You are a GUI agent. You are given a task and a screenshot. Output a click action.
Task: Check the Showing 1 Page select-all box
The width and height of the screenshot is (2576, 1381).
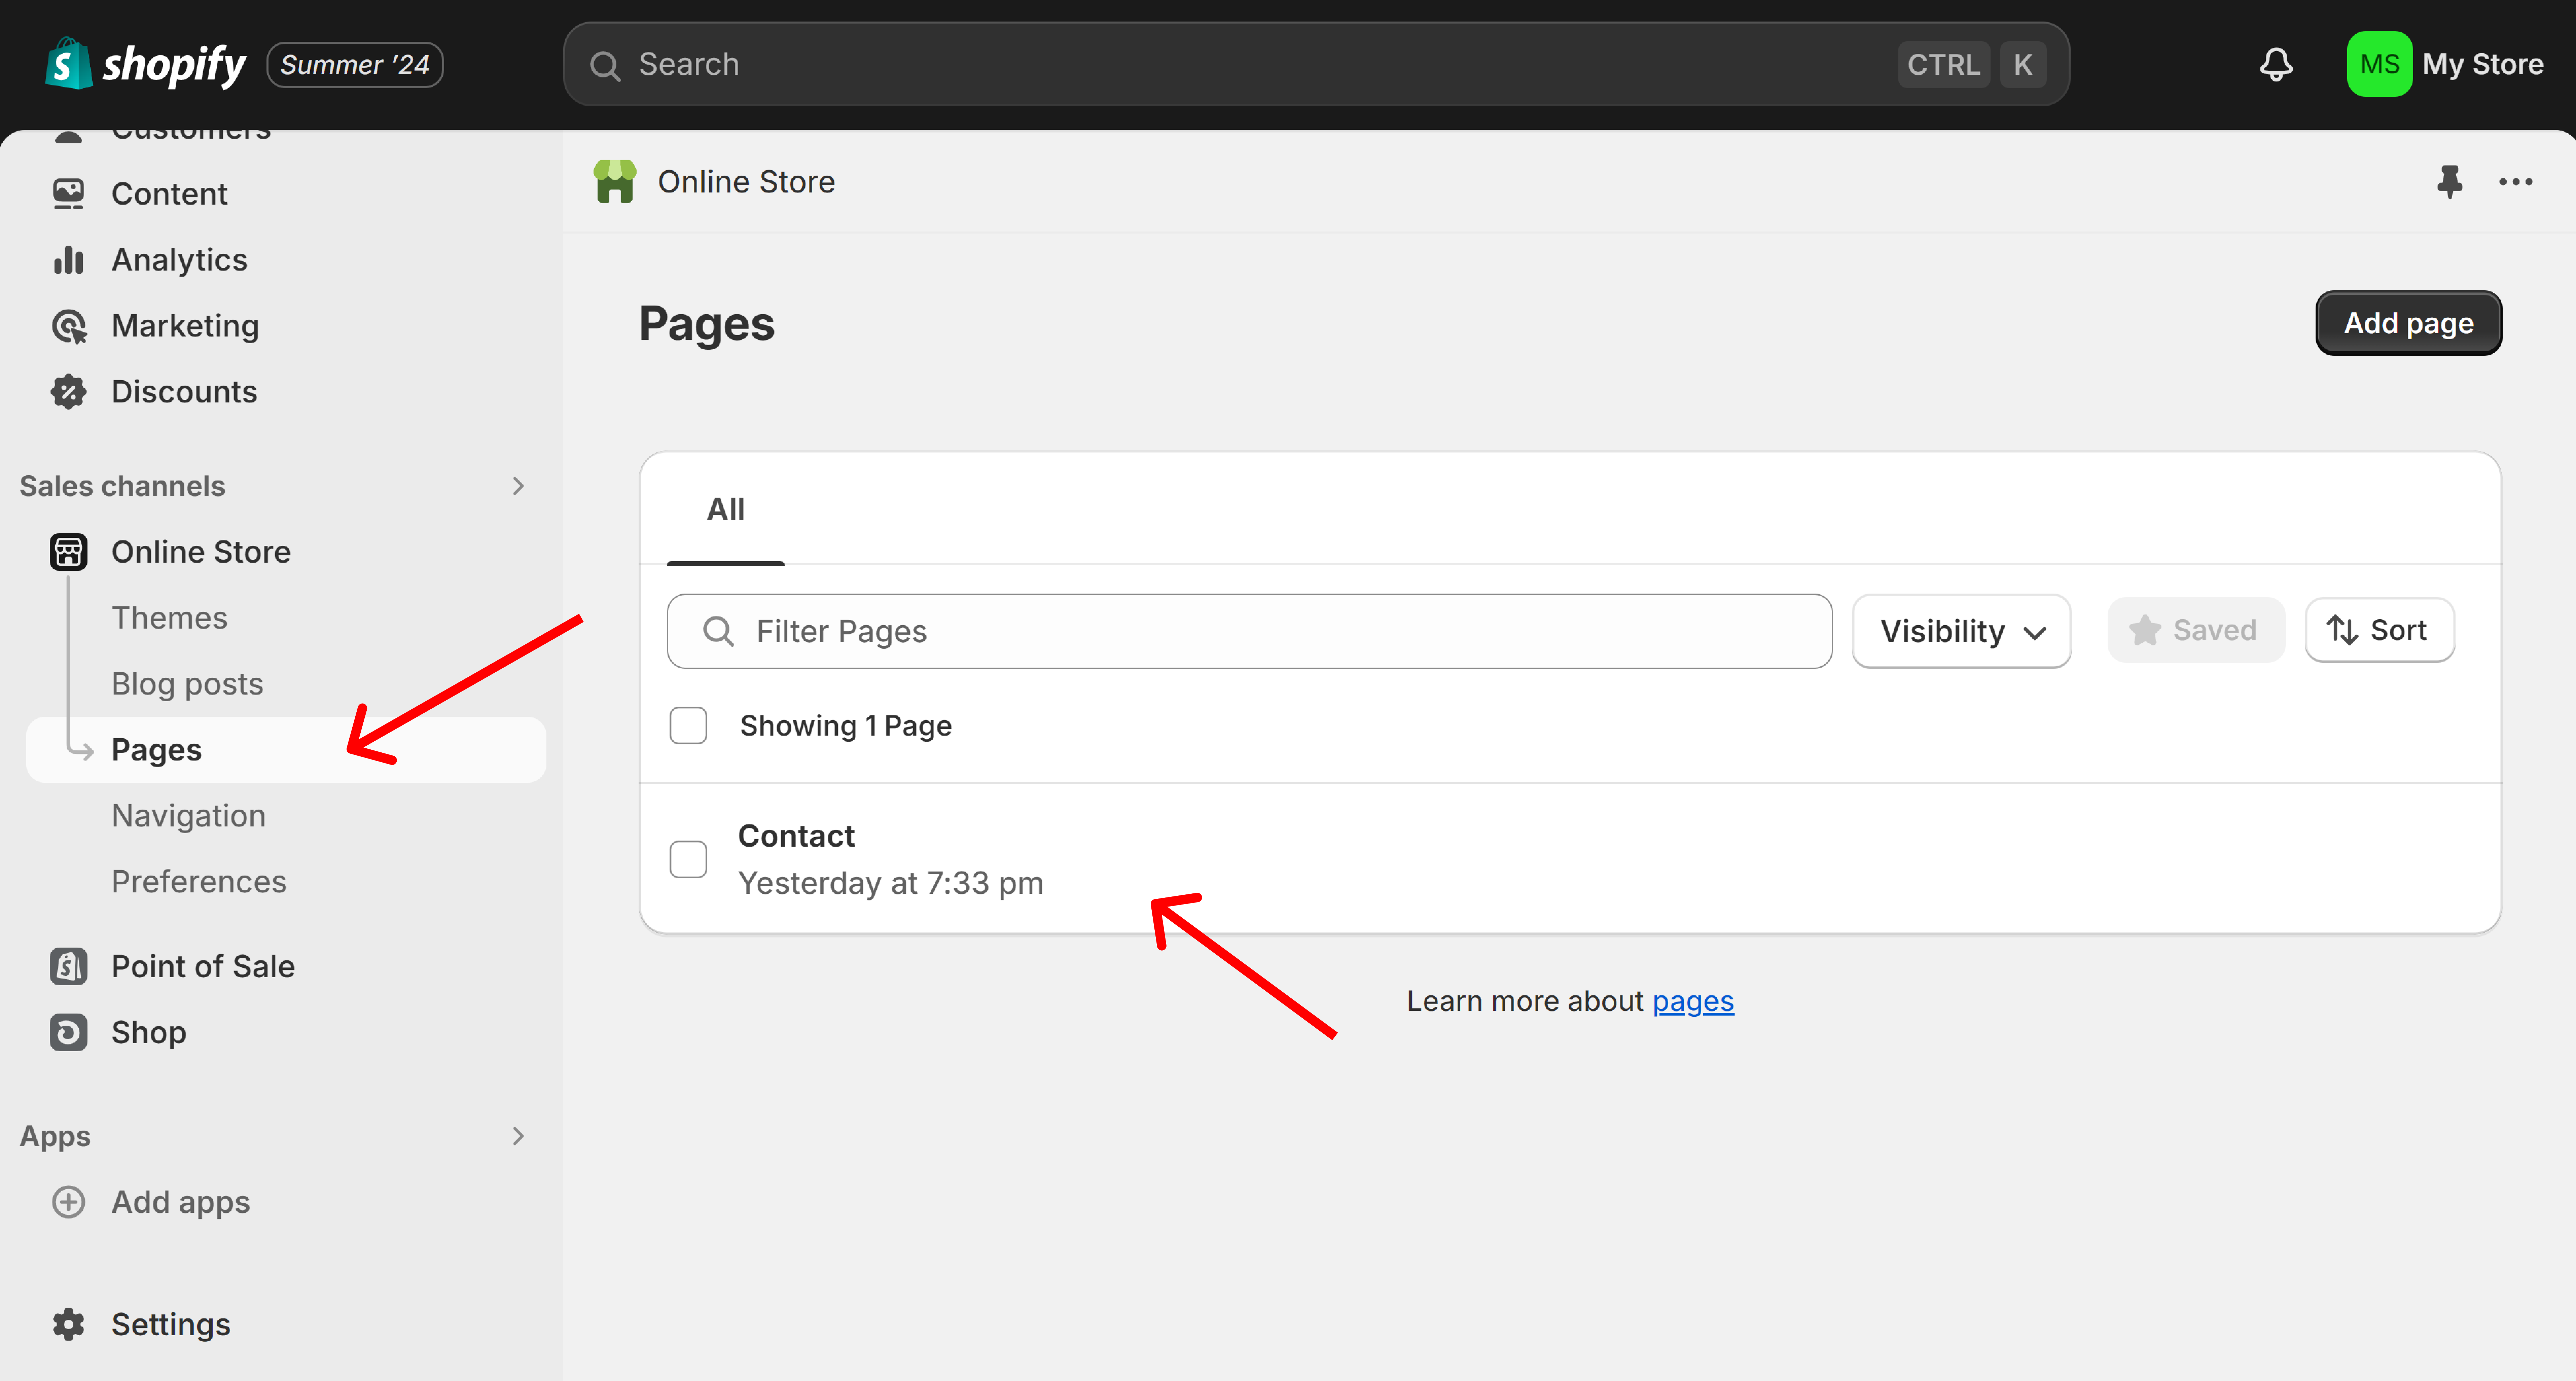coord(688,725)
